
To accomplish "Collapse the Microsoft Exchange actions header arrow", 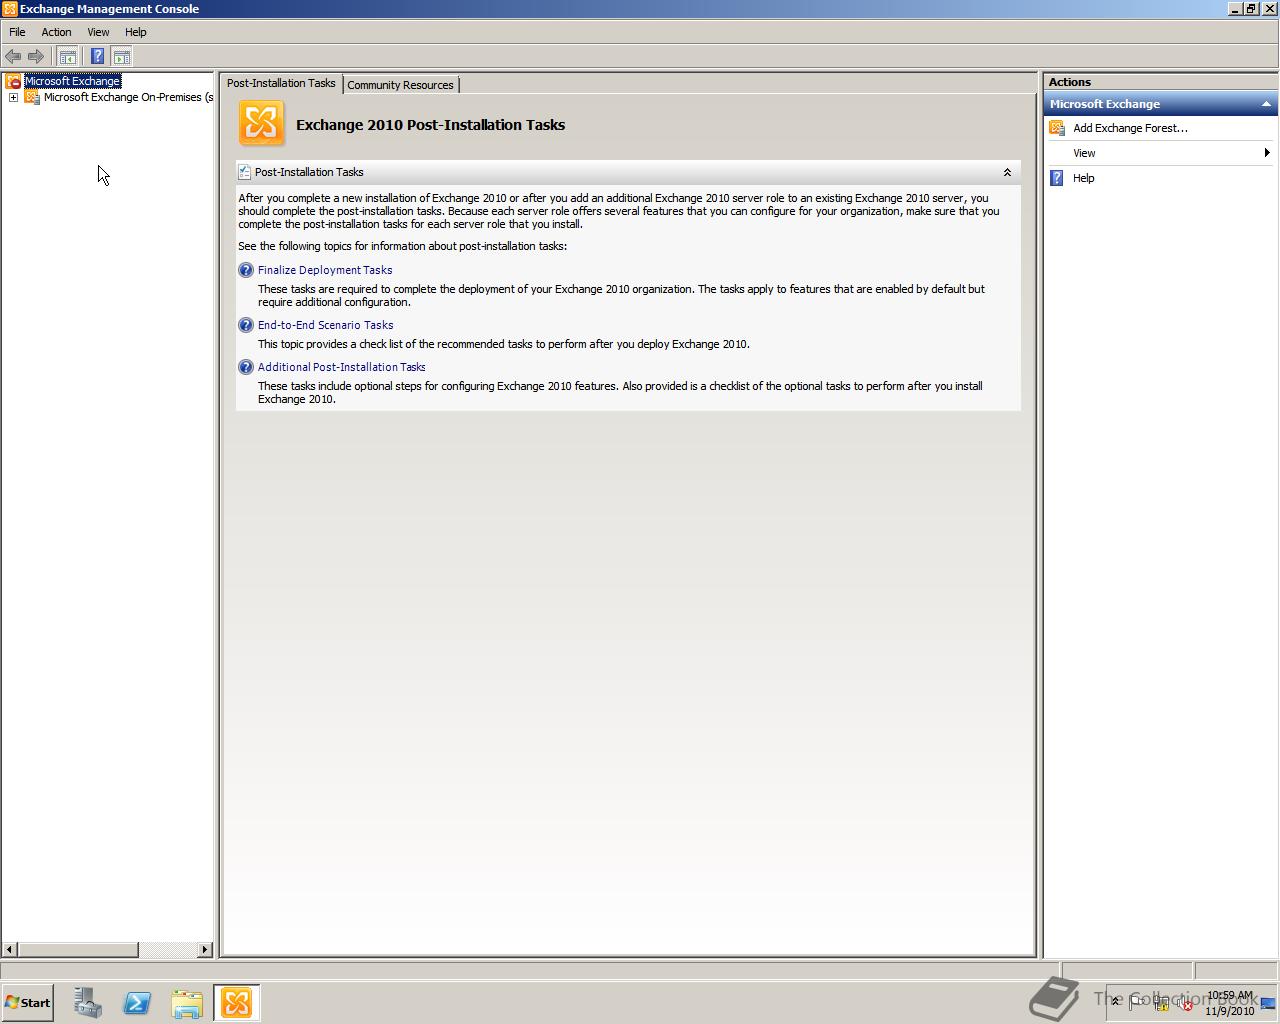I will pyautogui.click(x=1266, y=104).
